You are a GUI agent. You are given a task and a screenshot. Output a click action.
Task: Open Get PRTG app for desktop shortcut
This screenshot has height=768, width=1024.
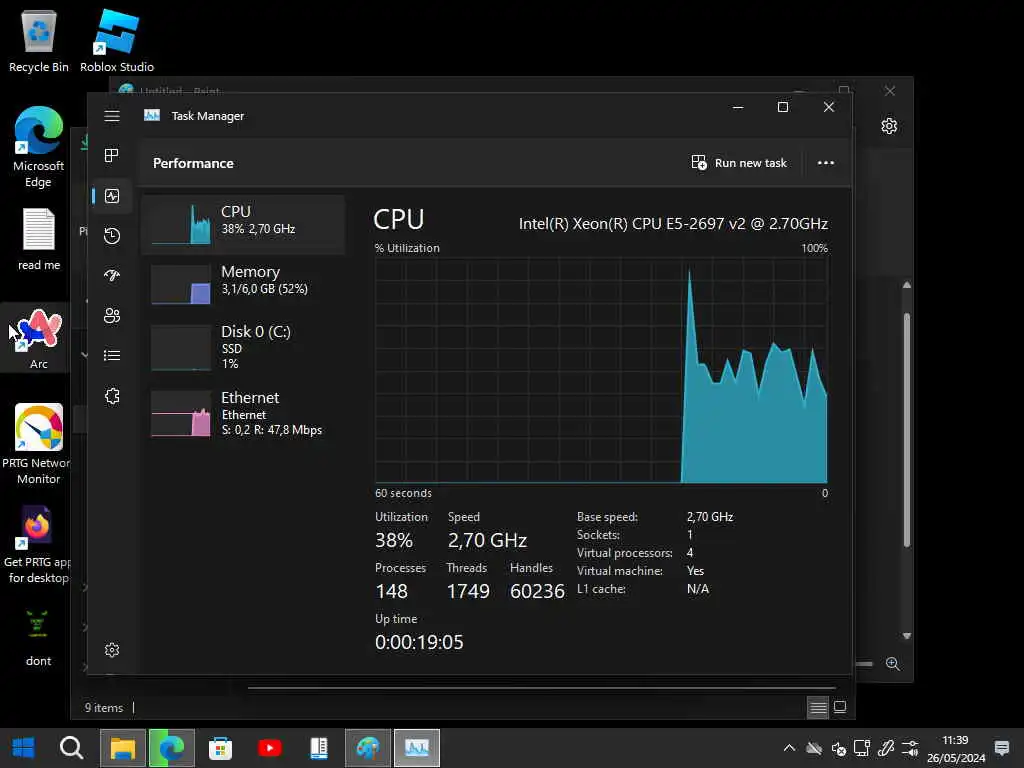point(39,545)
